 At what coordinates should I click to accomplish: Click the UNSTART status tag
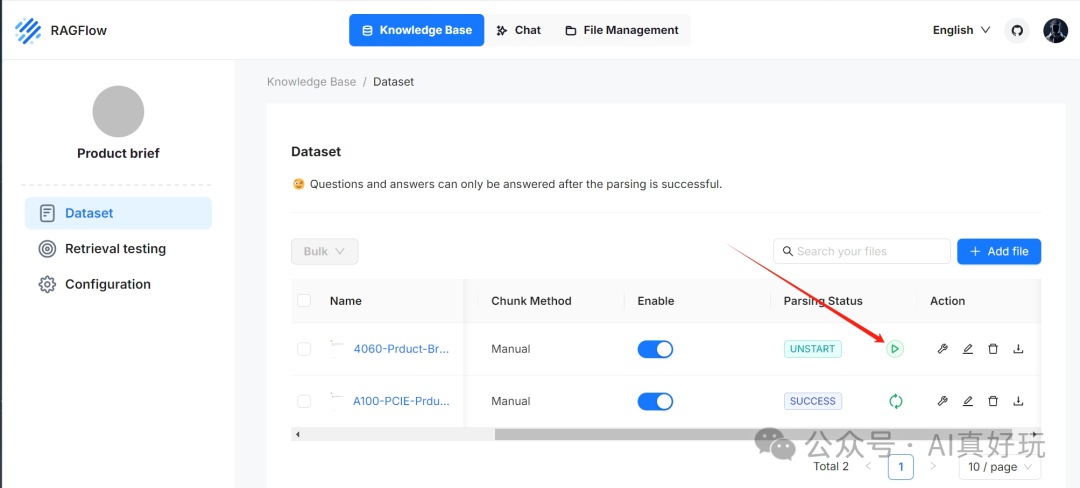tap(813, 349)
